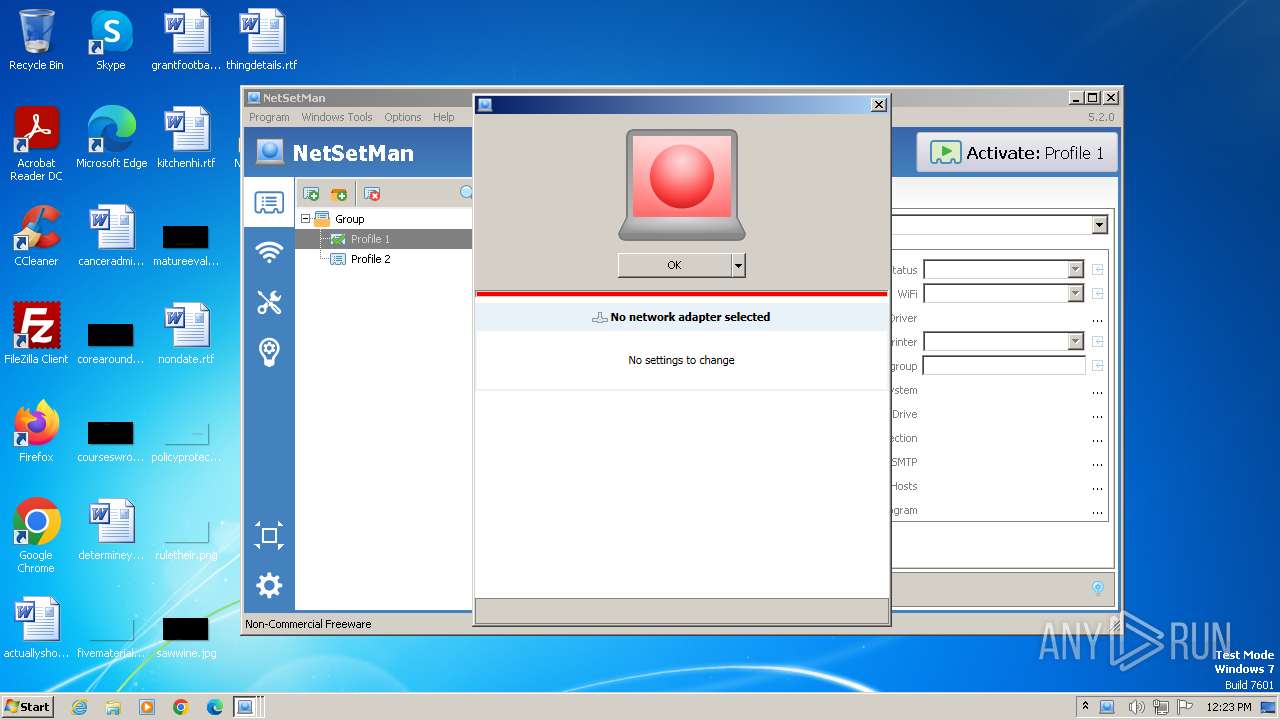This screenshot has width=1280, height=720.
Task: Click the arrow icon next to Workgroup field
Action: click(1097, 366)
